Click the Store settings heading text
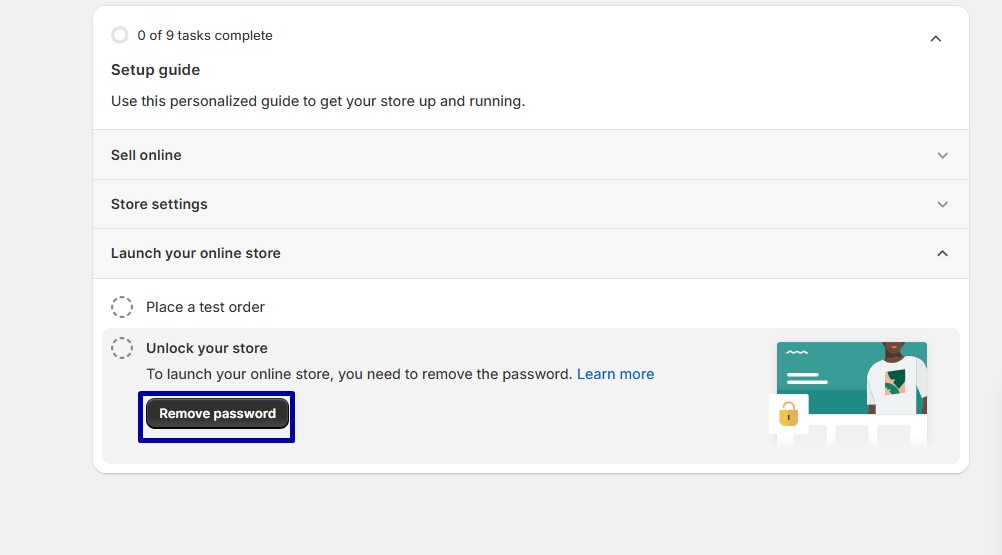1002x555 pixels. point(159,204)
